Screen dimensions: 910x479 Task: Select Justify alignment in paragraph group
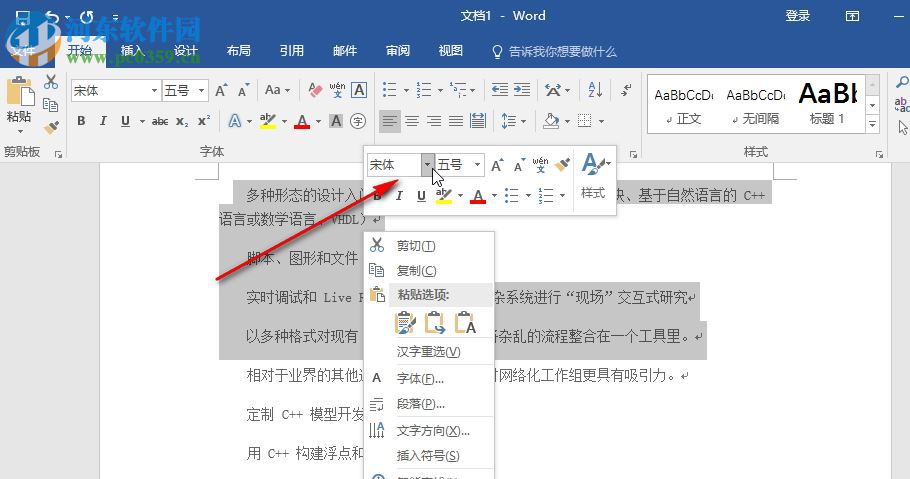tap(456, 121)
